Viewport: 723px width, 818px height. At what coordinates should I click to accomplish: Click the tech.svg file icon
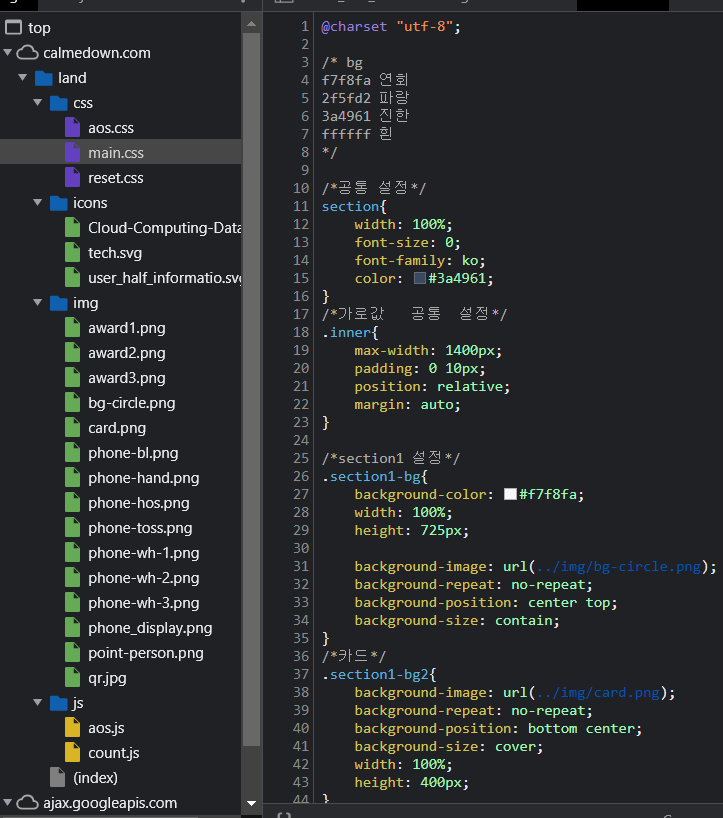pos(73,253)
